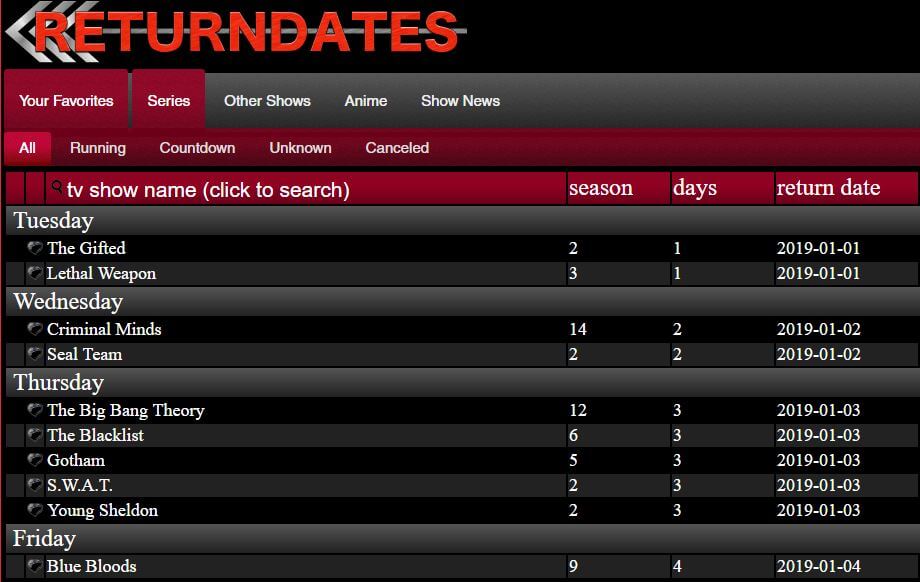Click Gotham return date 2019-01-03
The image size is (920, 582).
pyautogui.click(x=818, y=461)
